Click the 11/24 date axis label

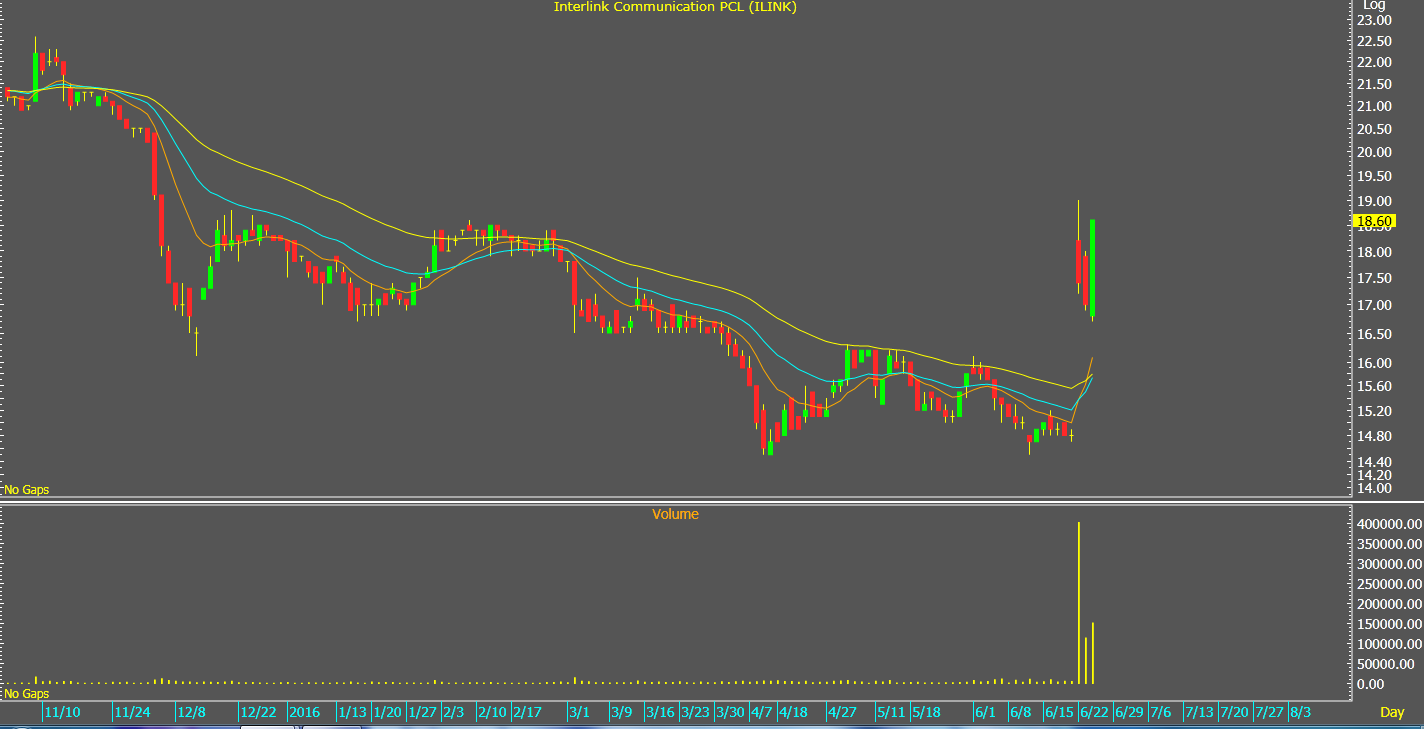(x=133, y=713)
